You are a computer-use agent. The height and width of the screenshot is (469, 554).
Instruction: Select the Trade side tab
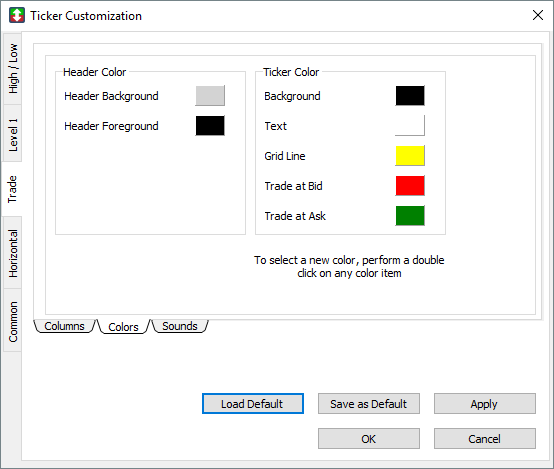click(x=12, y=189)
